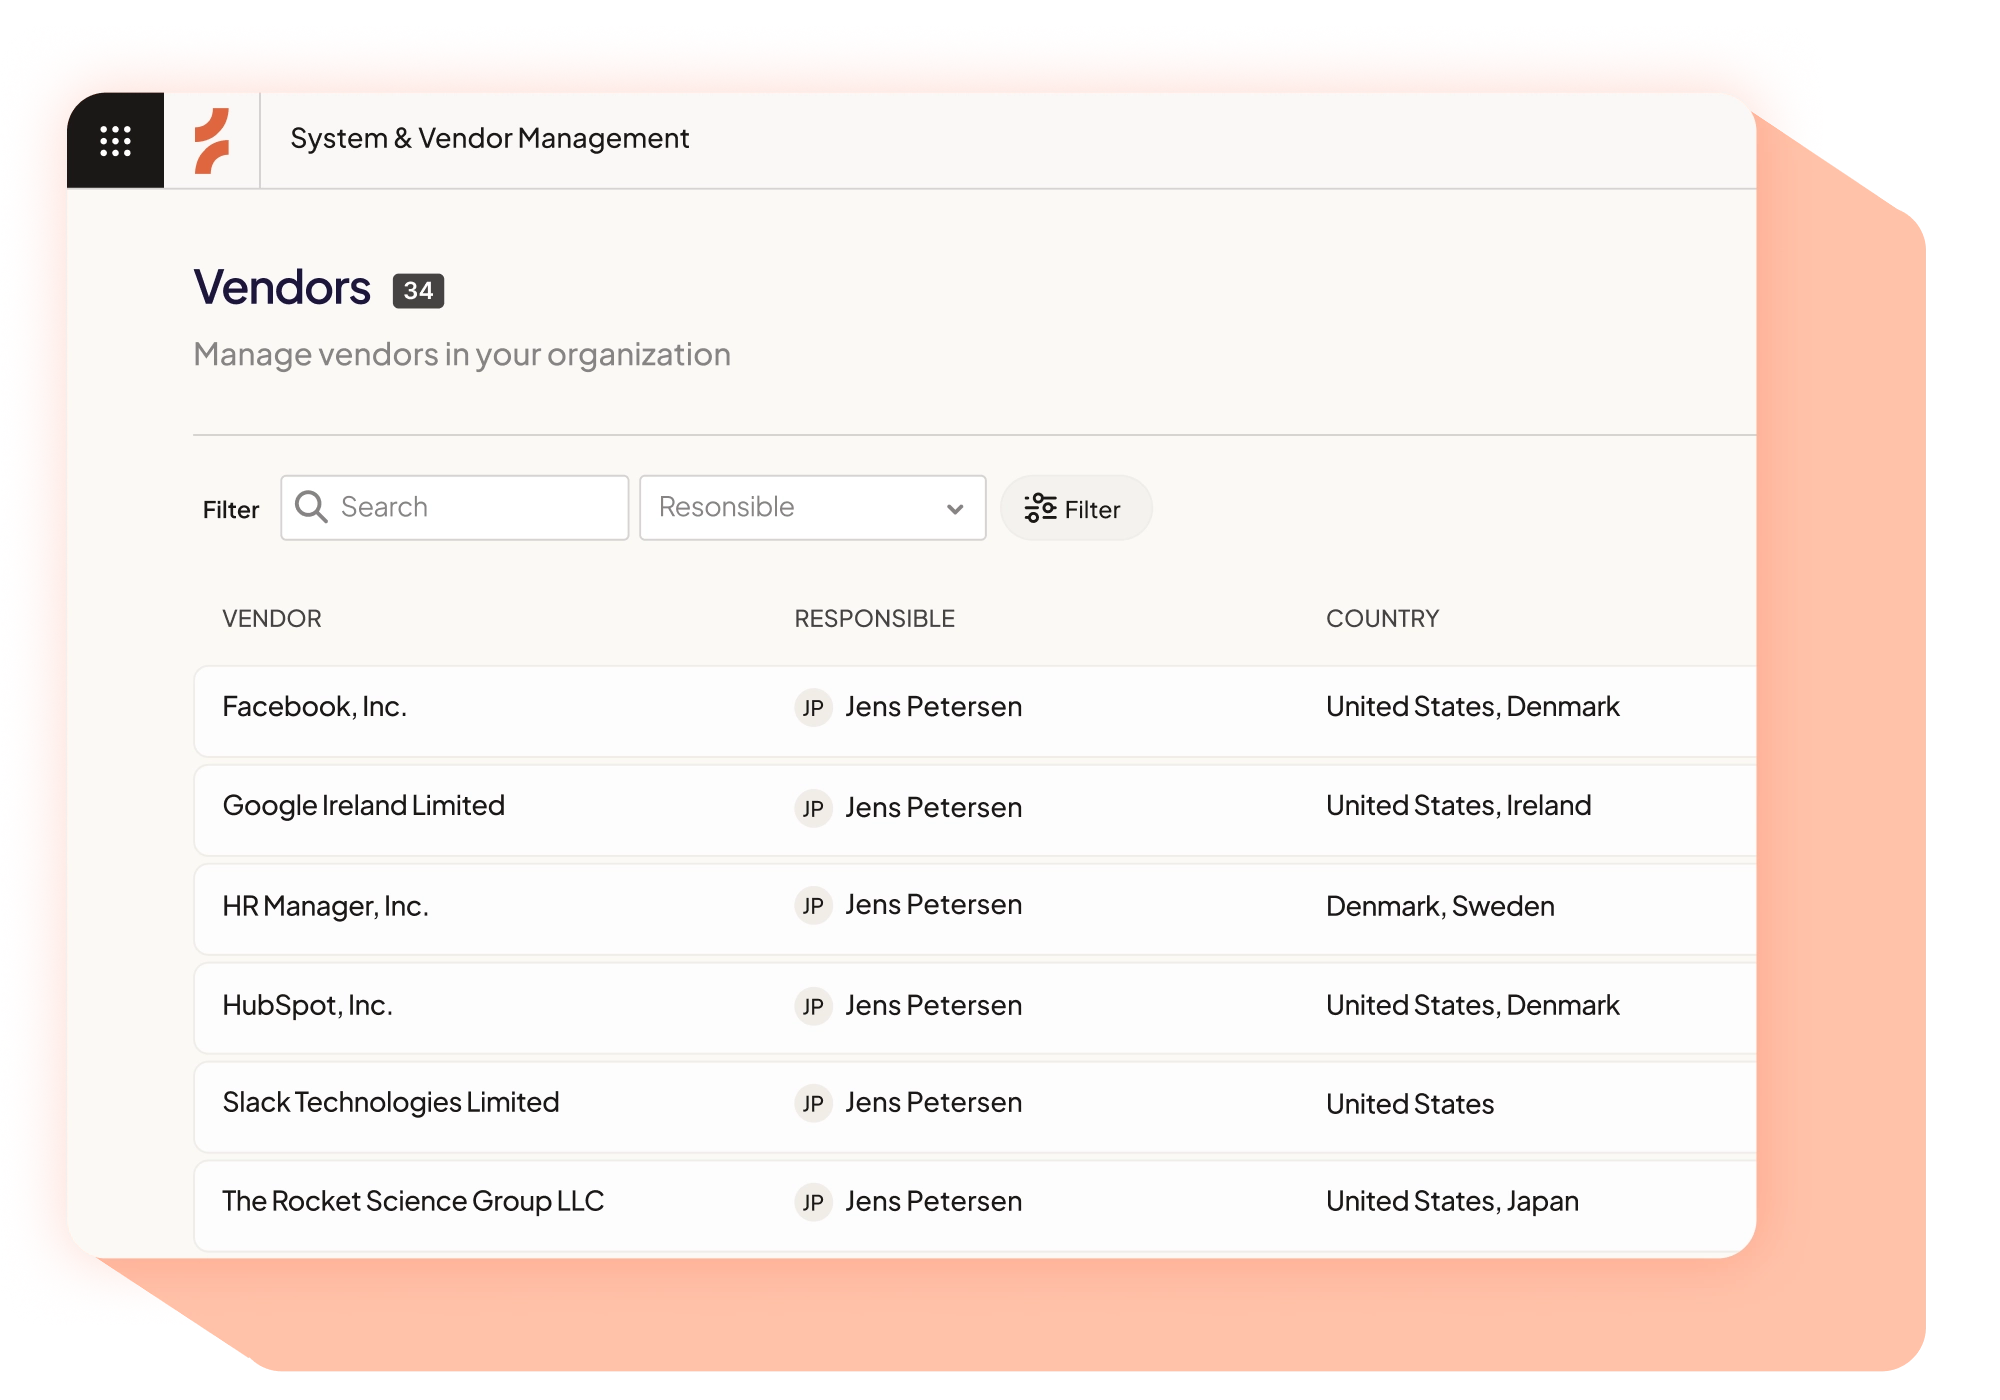Expand the Resonsible dropdown
The image size is (2000, 1400).
(x=956, y=508)
